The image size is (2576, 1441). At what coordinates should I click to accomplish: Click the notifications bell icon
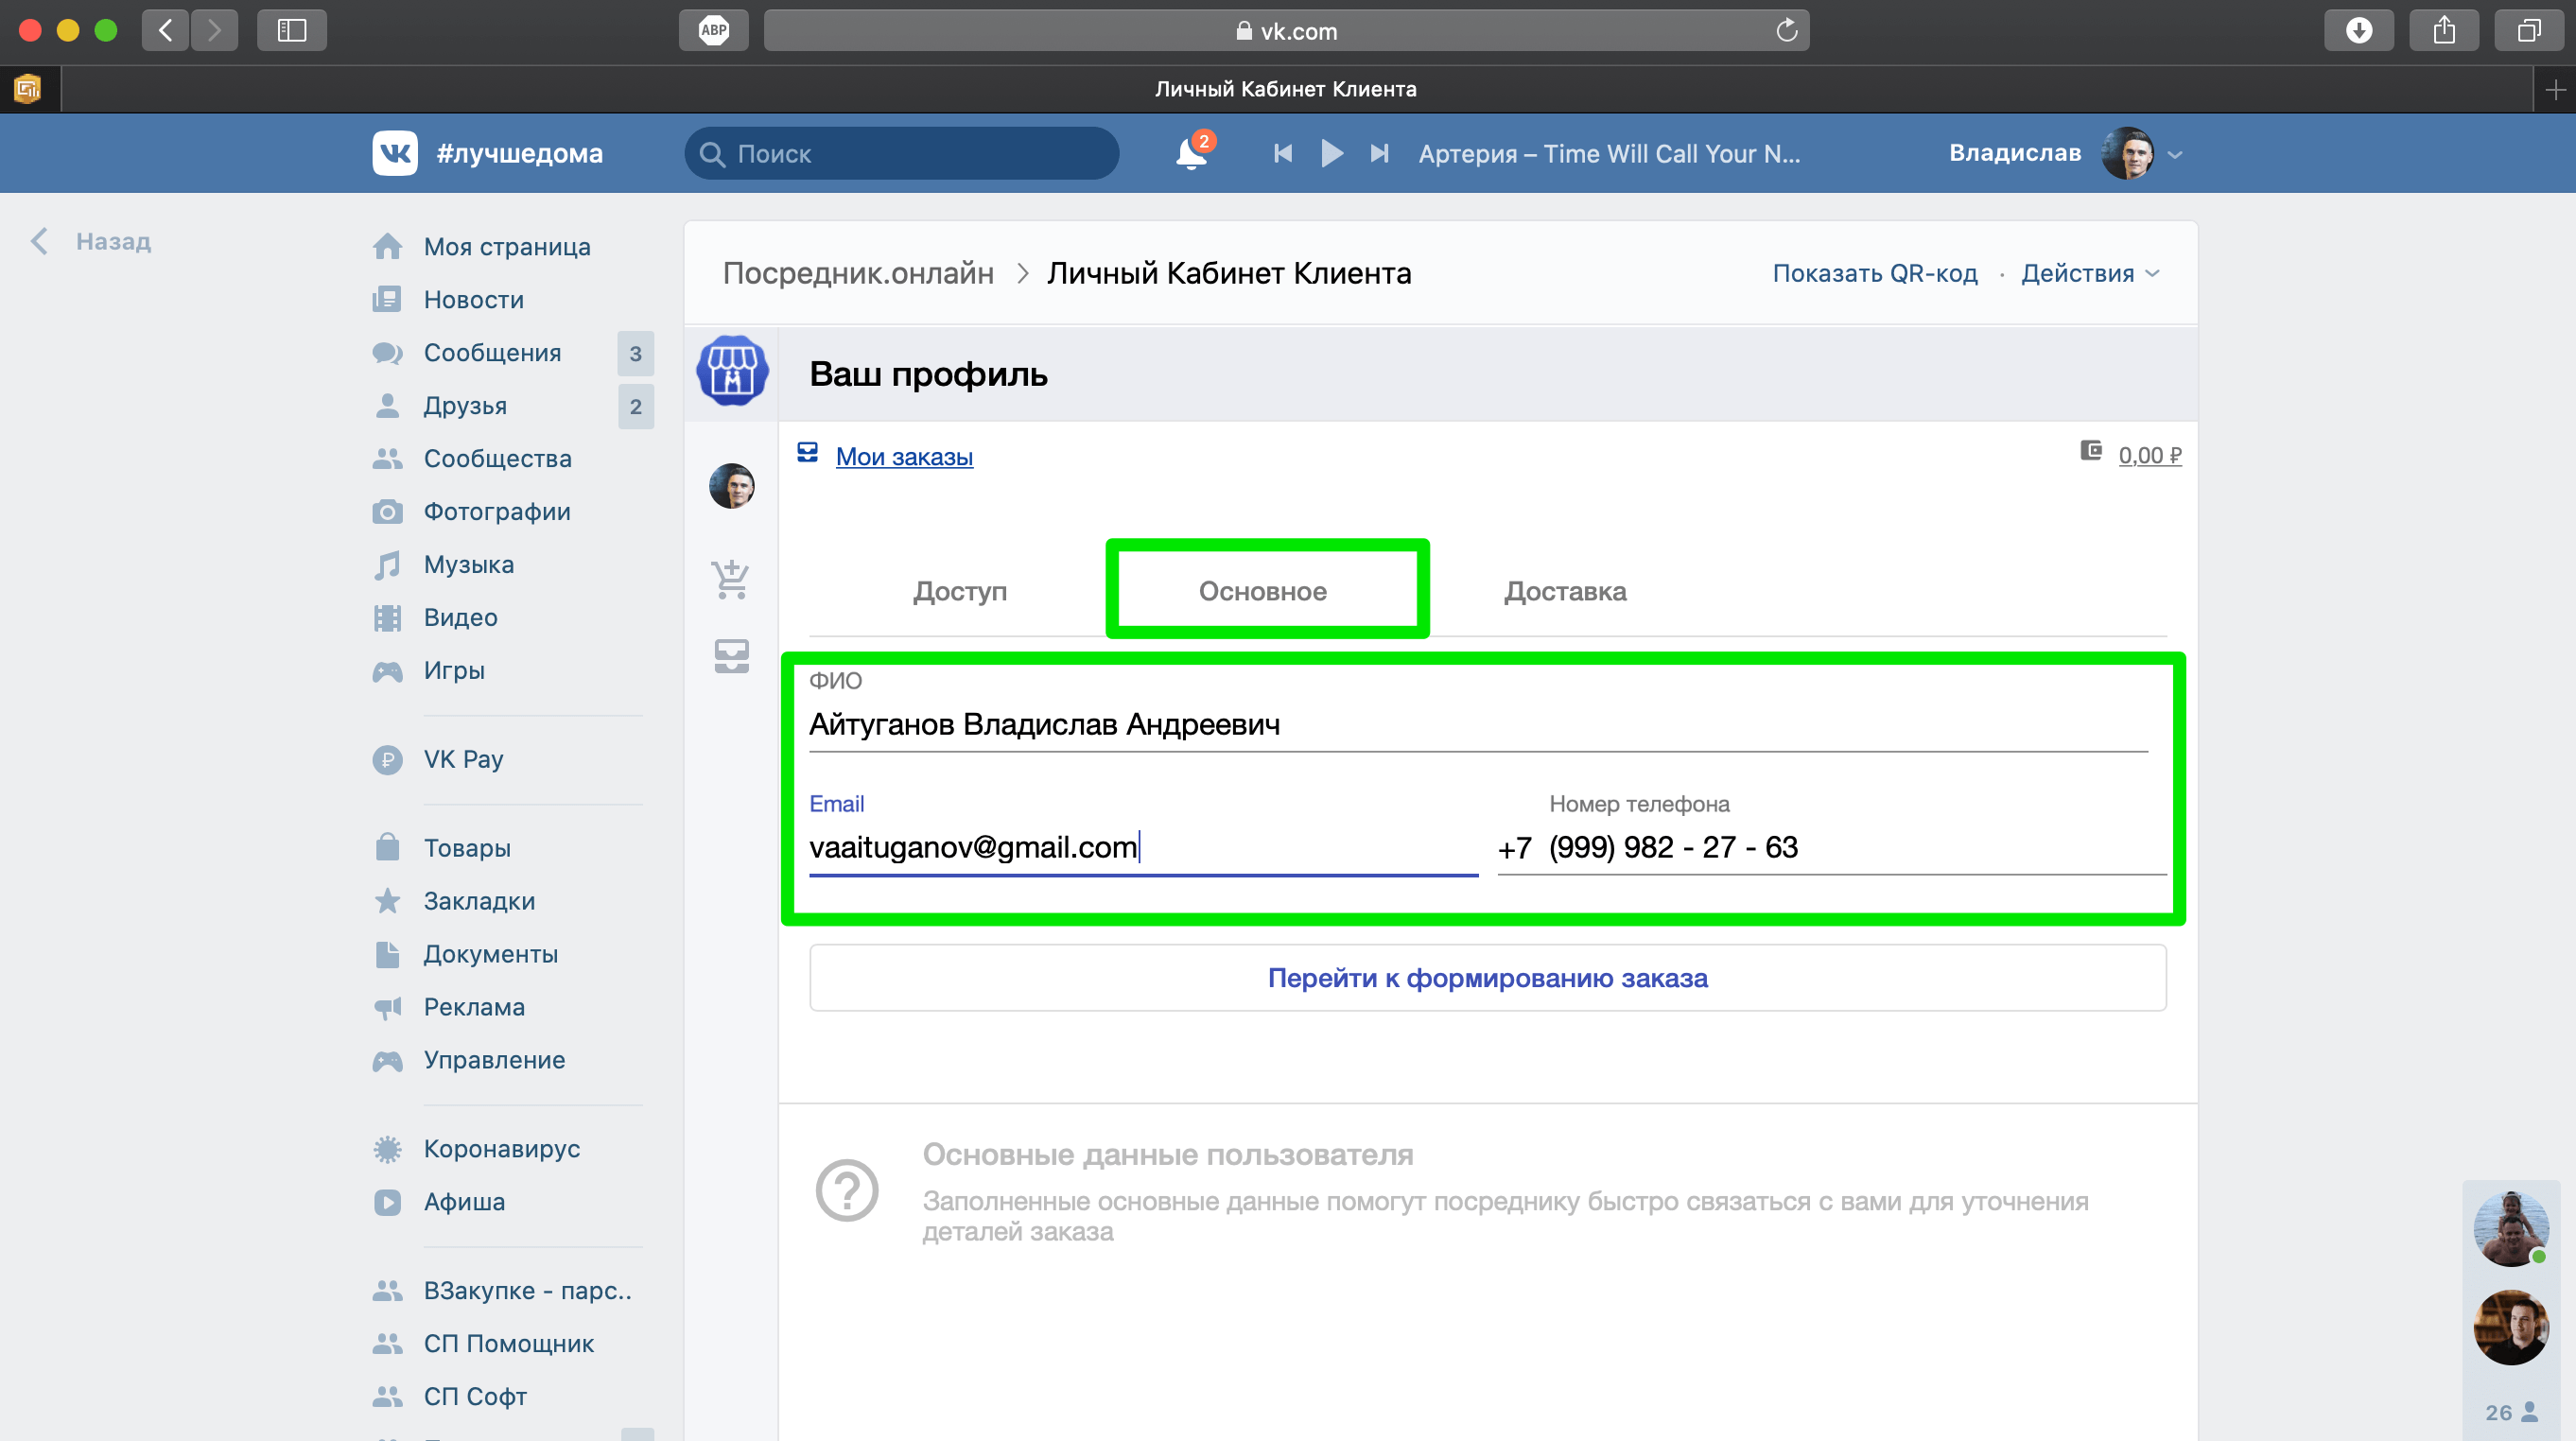tap(1190, 154)
